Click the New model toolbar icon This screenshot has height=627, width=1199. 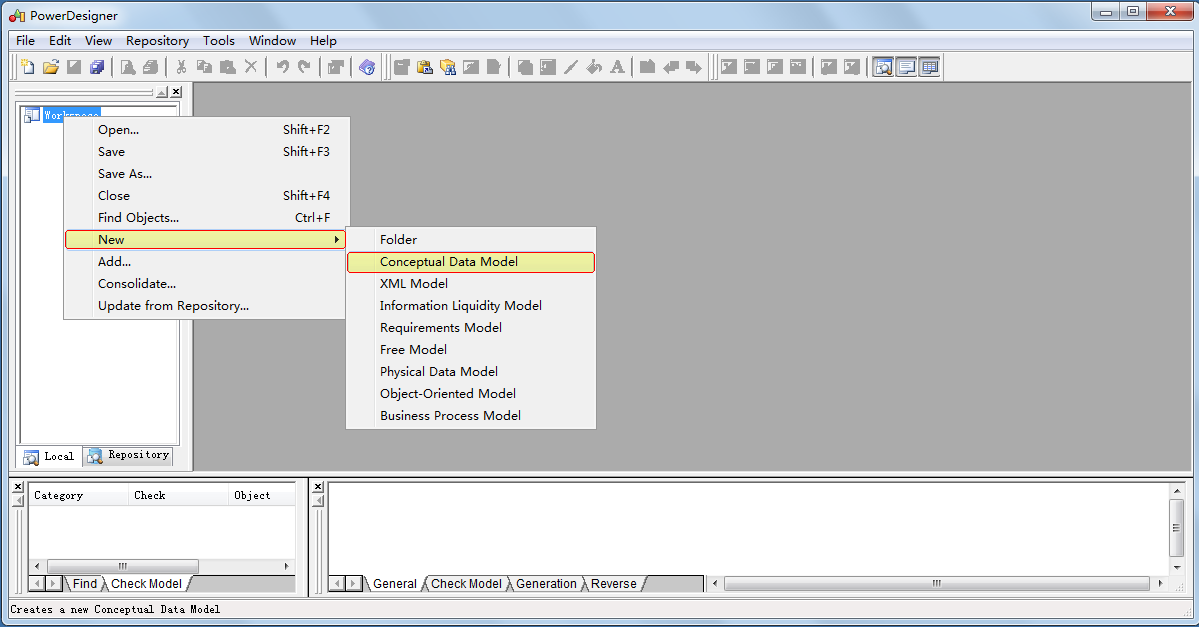click(x=28, y=67)
